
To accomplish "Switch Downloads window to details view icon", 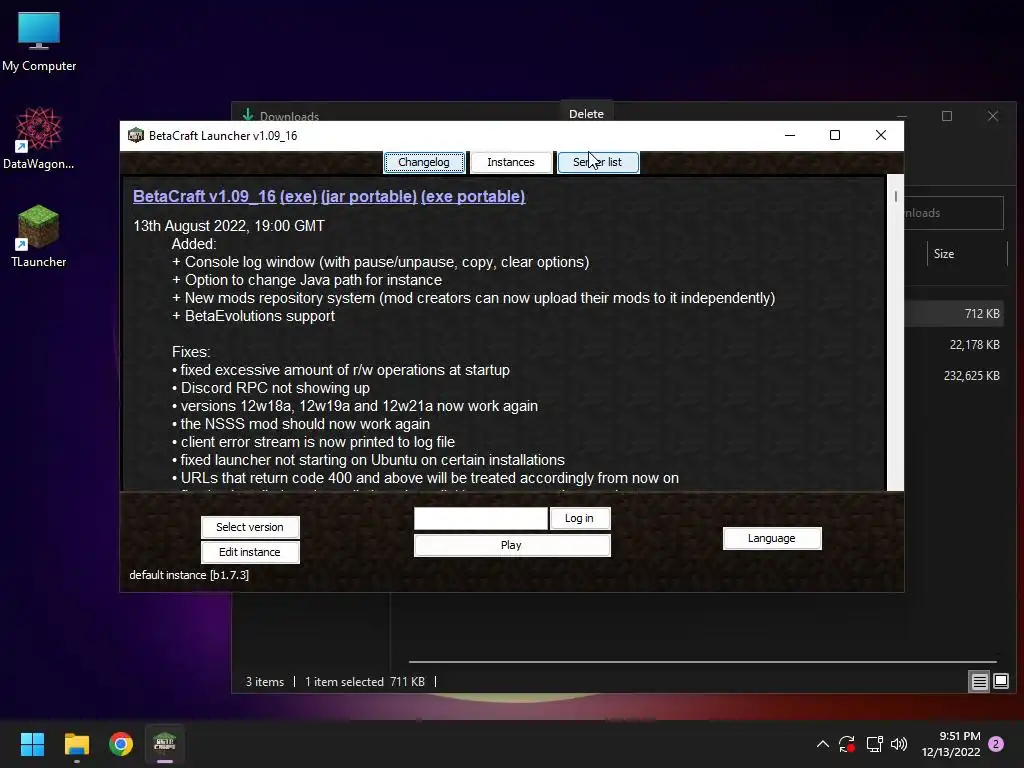I will coord(979,682).
